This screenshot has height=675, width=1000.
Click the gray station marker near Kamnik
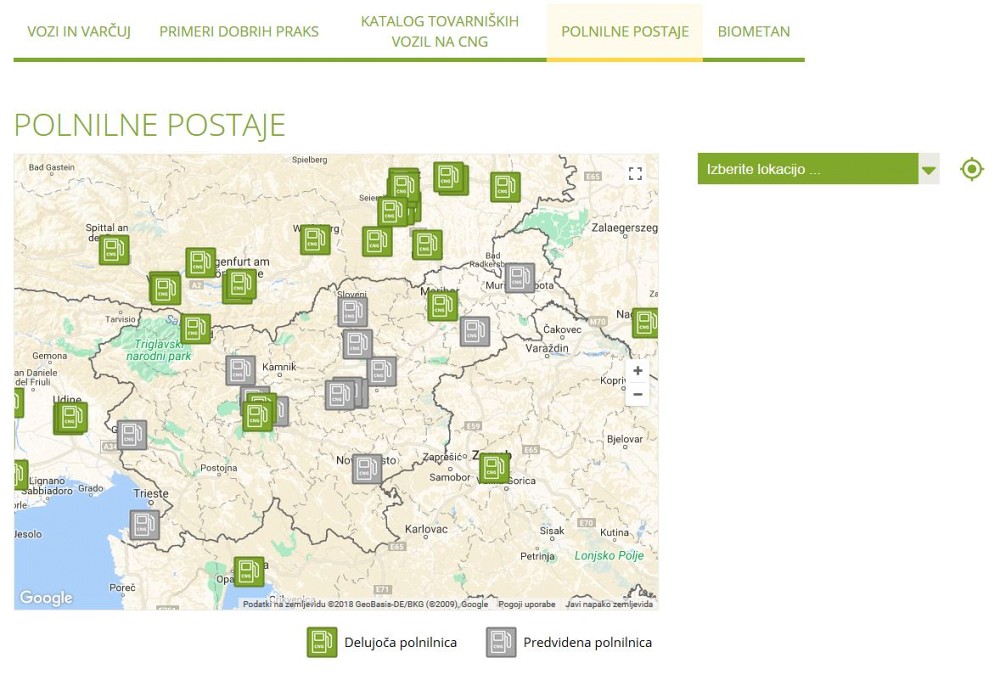pos(240,370)
